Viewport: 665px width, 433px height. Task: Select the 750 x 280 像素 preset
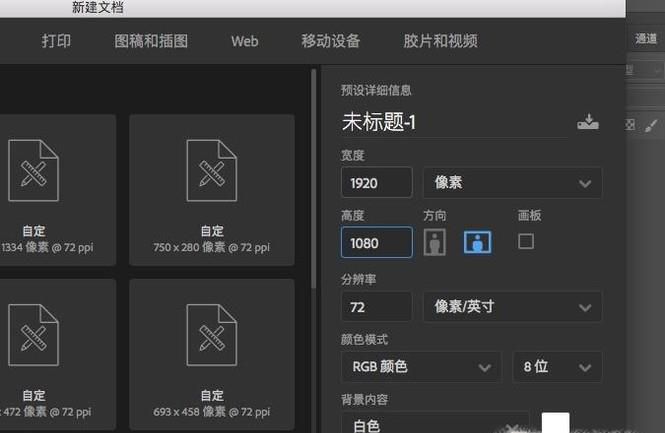pyautogui.click(x=212, y=190)
